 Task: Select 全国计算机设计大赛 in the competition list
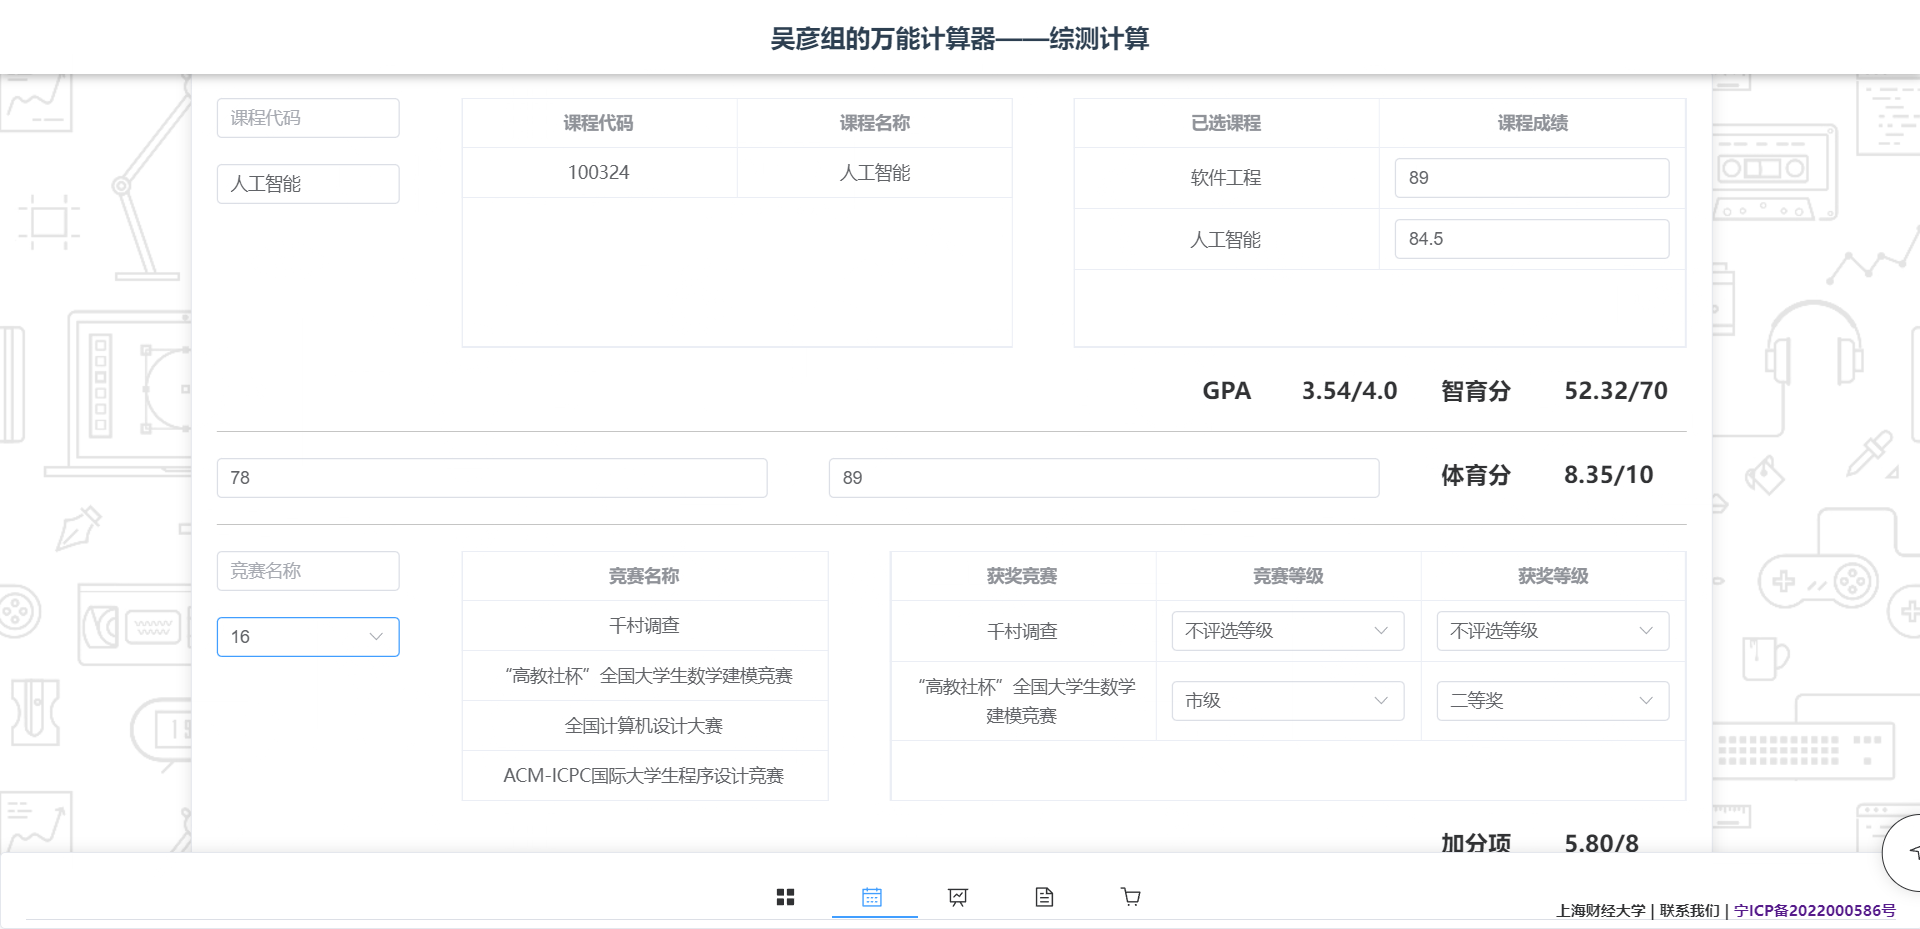pos(645,725)
